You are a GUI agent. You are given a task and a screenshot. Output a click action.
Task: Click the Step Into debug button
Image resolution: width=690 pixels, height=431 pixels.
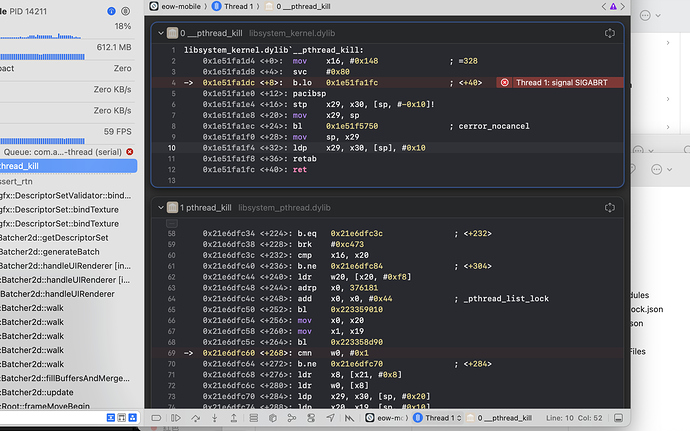[215, 418]
